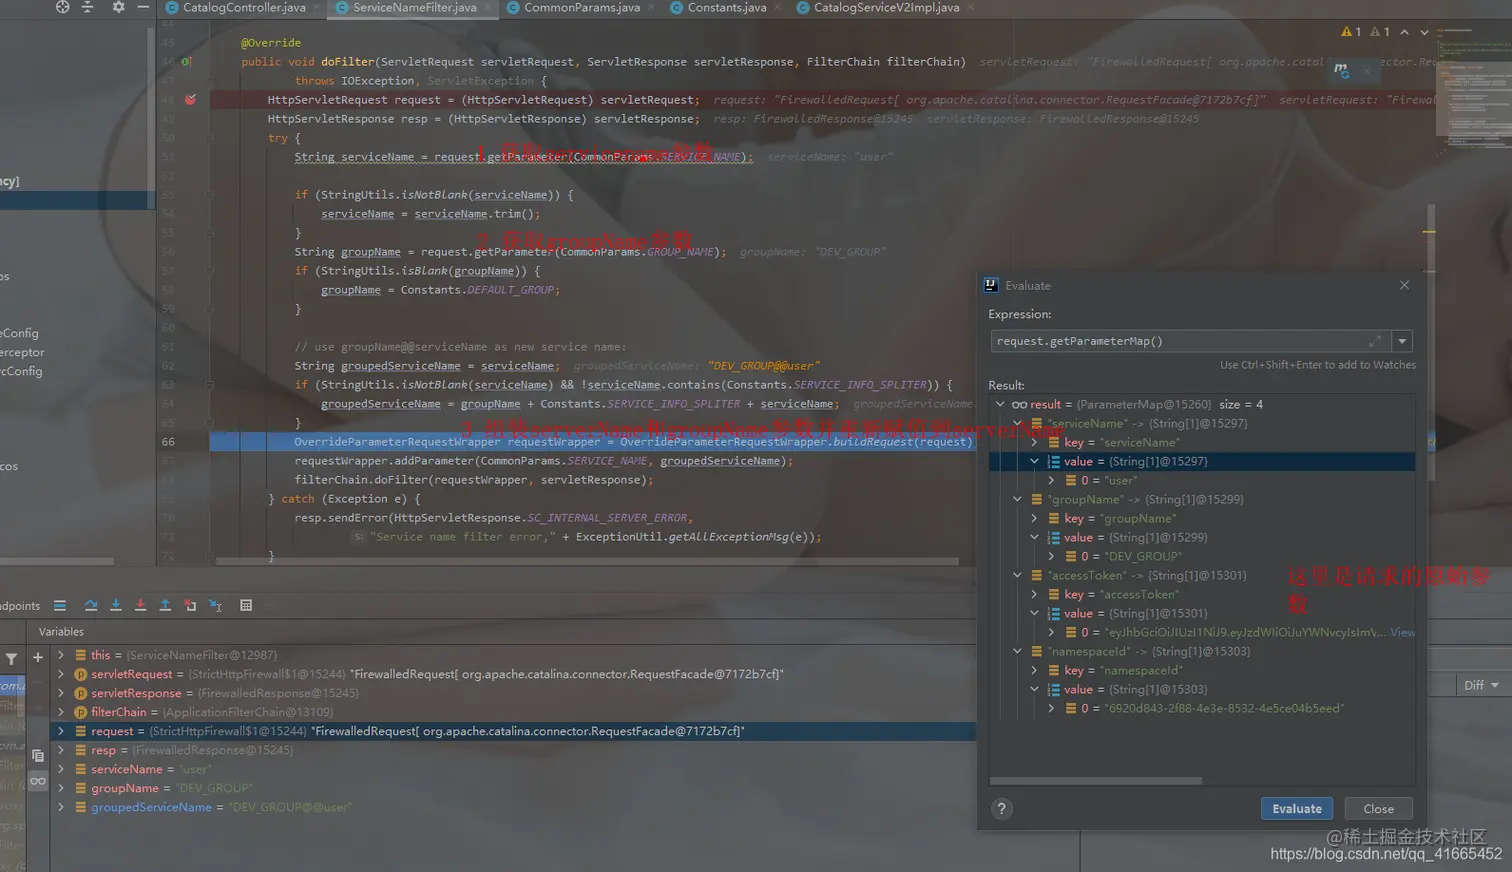The width and height of the screenshot is (1512, 872).
Task: Hide the project panel with minus icon
Action: point(143,7)
